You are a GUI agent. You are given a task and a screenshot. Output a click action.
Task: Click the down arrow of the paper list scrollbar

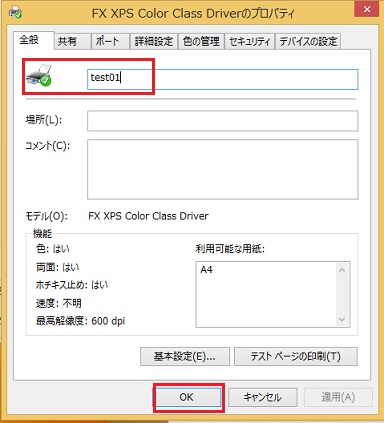coord(342,319)
